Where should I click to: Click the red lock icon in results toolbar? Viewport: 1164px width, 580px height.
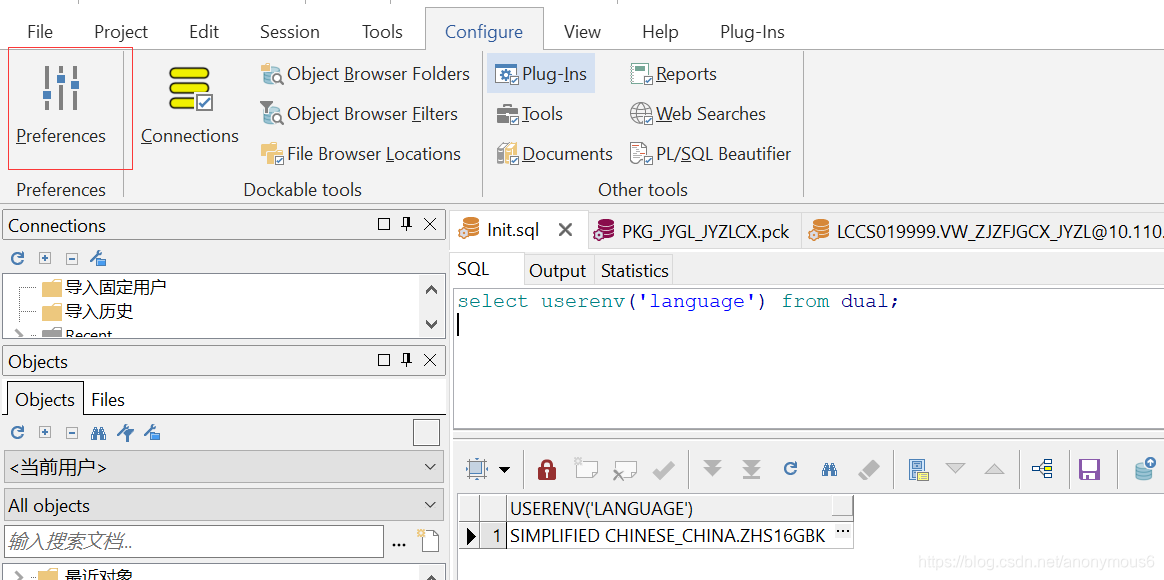click(x=546, y=469)
